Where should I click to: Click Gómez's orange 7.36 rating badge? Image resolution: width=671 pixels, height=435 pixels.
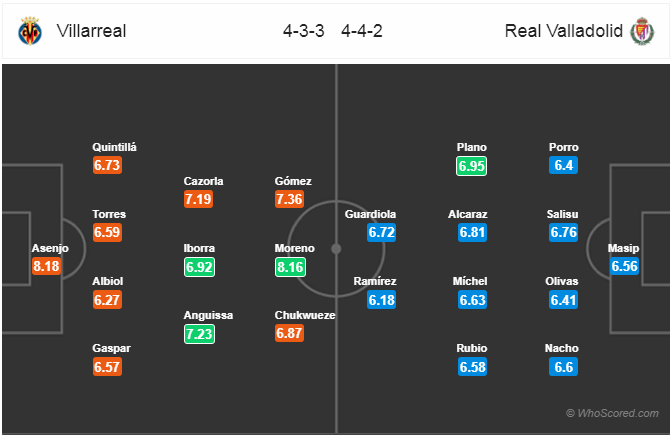point(289,199)
